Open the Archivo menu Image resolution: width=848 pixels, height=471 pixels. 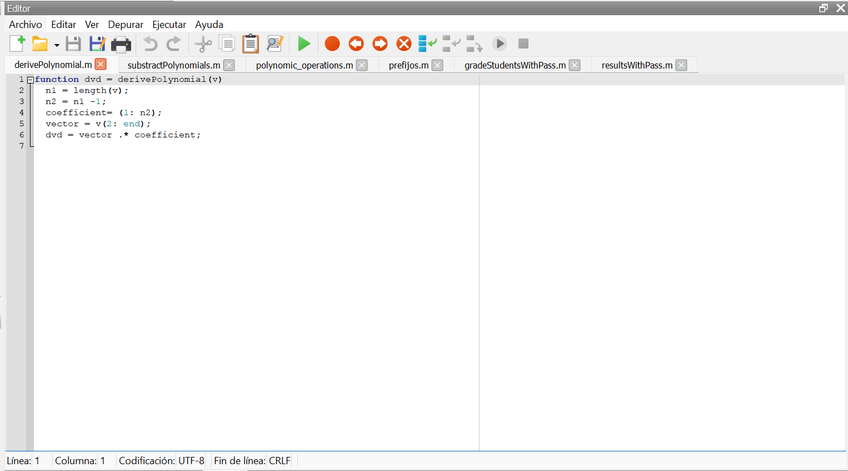tap(25, 24)
